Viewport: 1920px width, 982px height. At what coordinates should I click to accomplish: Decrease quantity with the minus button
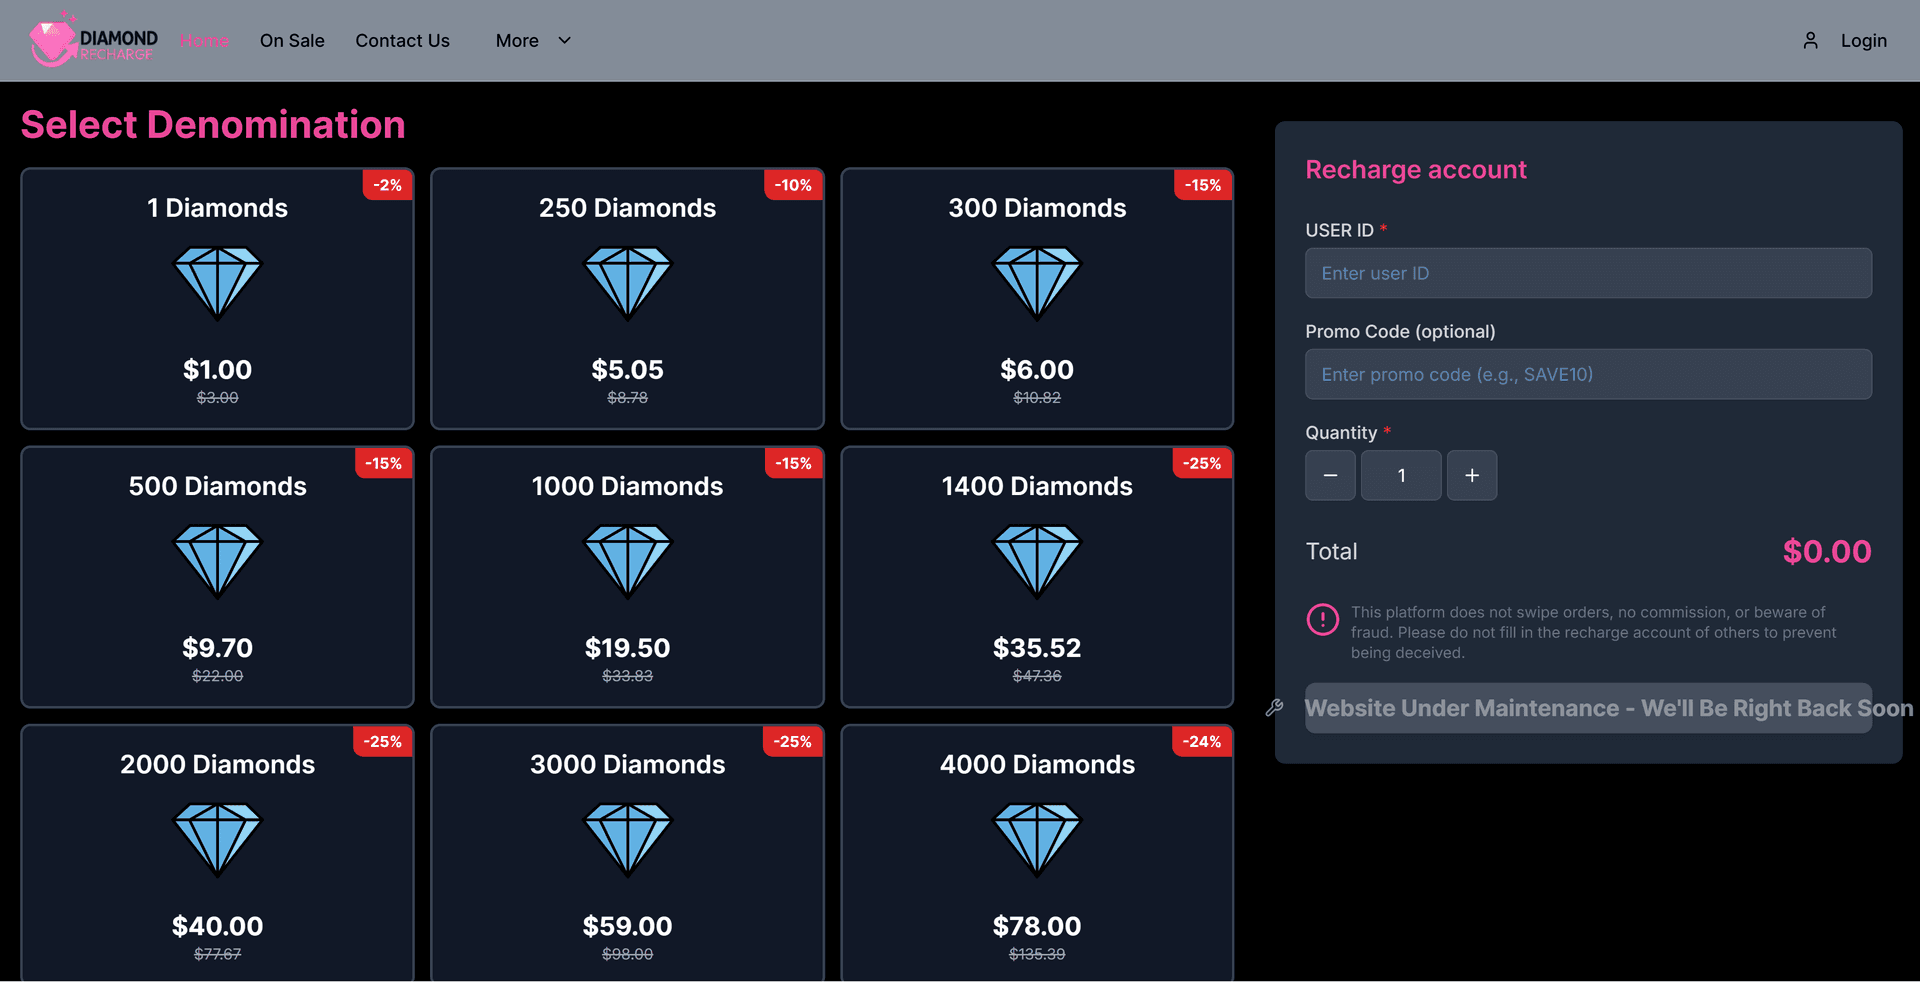tap(1330, 475)
